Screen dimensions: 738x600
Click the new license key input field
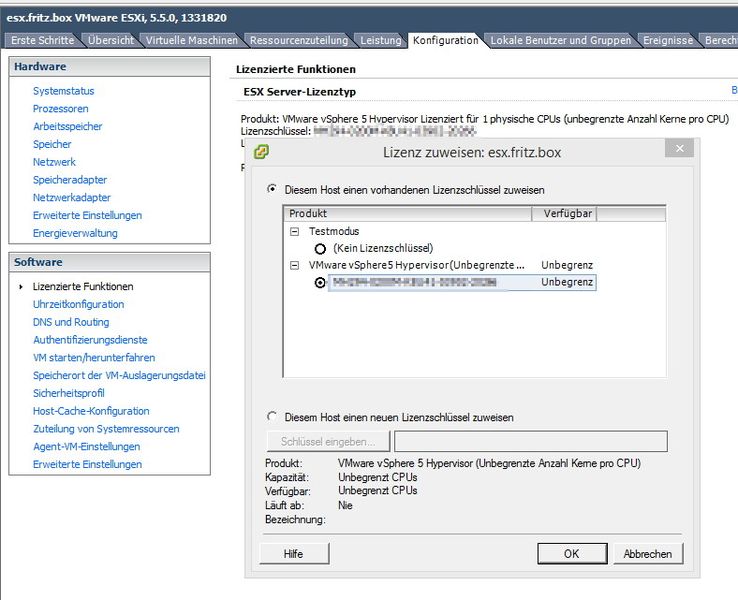pyautogui.click(x=530, y=441)
